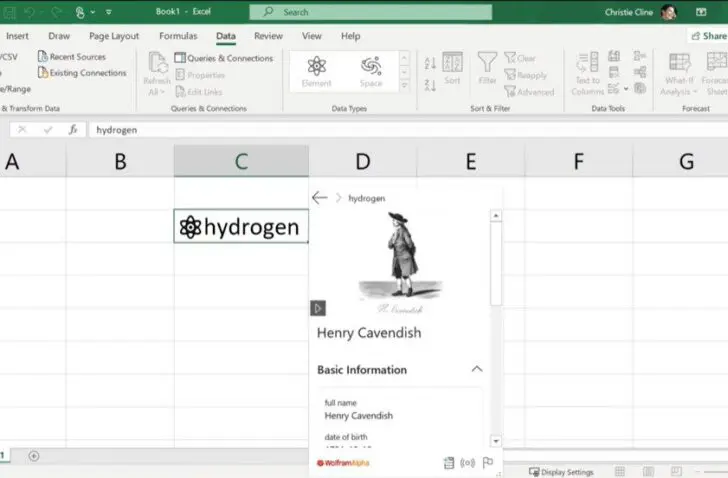Open connection Properties
Image resolution: width=728 pixels, height=478 pixels.
[200, 75]
